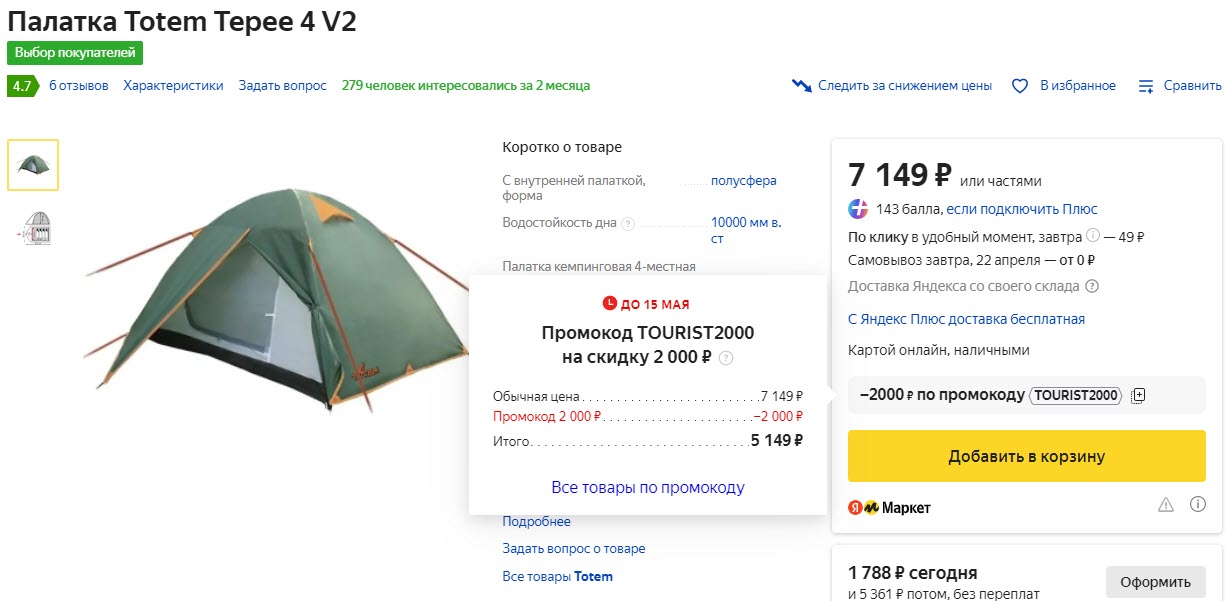Image resolution: width=1228 pixels, height=601 pixels.
Task: Open Все товары Totem link
Action: point(558,576)
